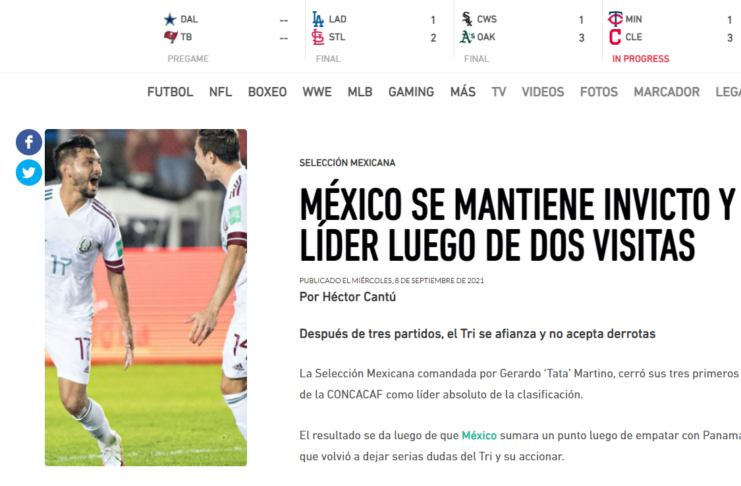
Task: Click the Dallas Cowboys star logo
Action: 170,19
